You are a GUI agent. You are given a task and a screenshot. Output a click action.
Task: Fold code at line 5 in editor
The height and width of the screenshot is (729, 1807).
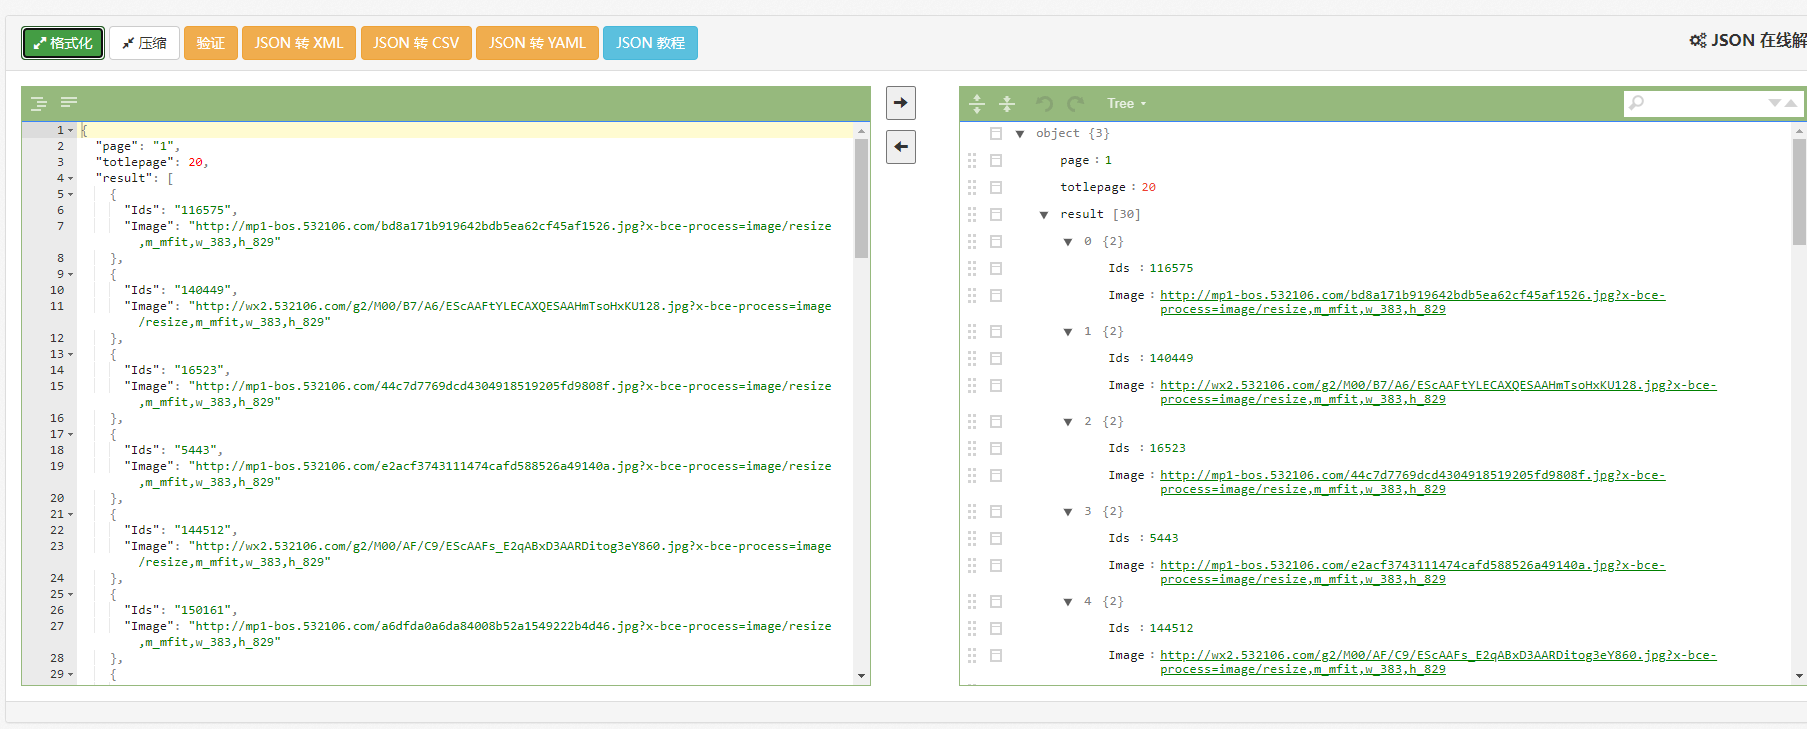(x=70, y=194)
